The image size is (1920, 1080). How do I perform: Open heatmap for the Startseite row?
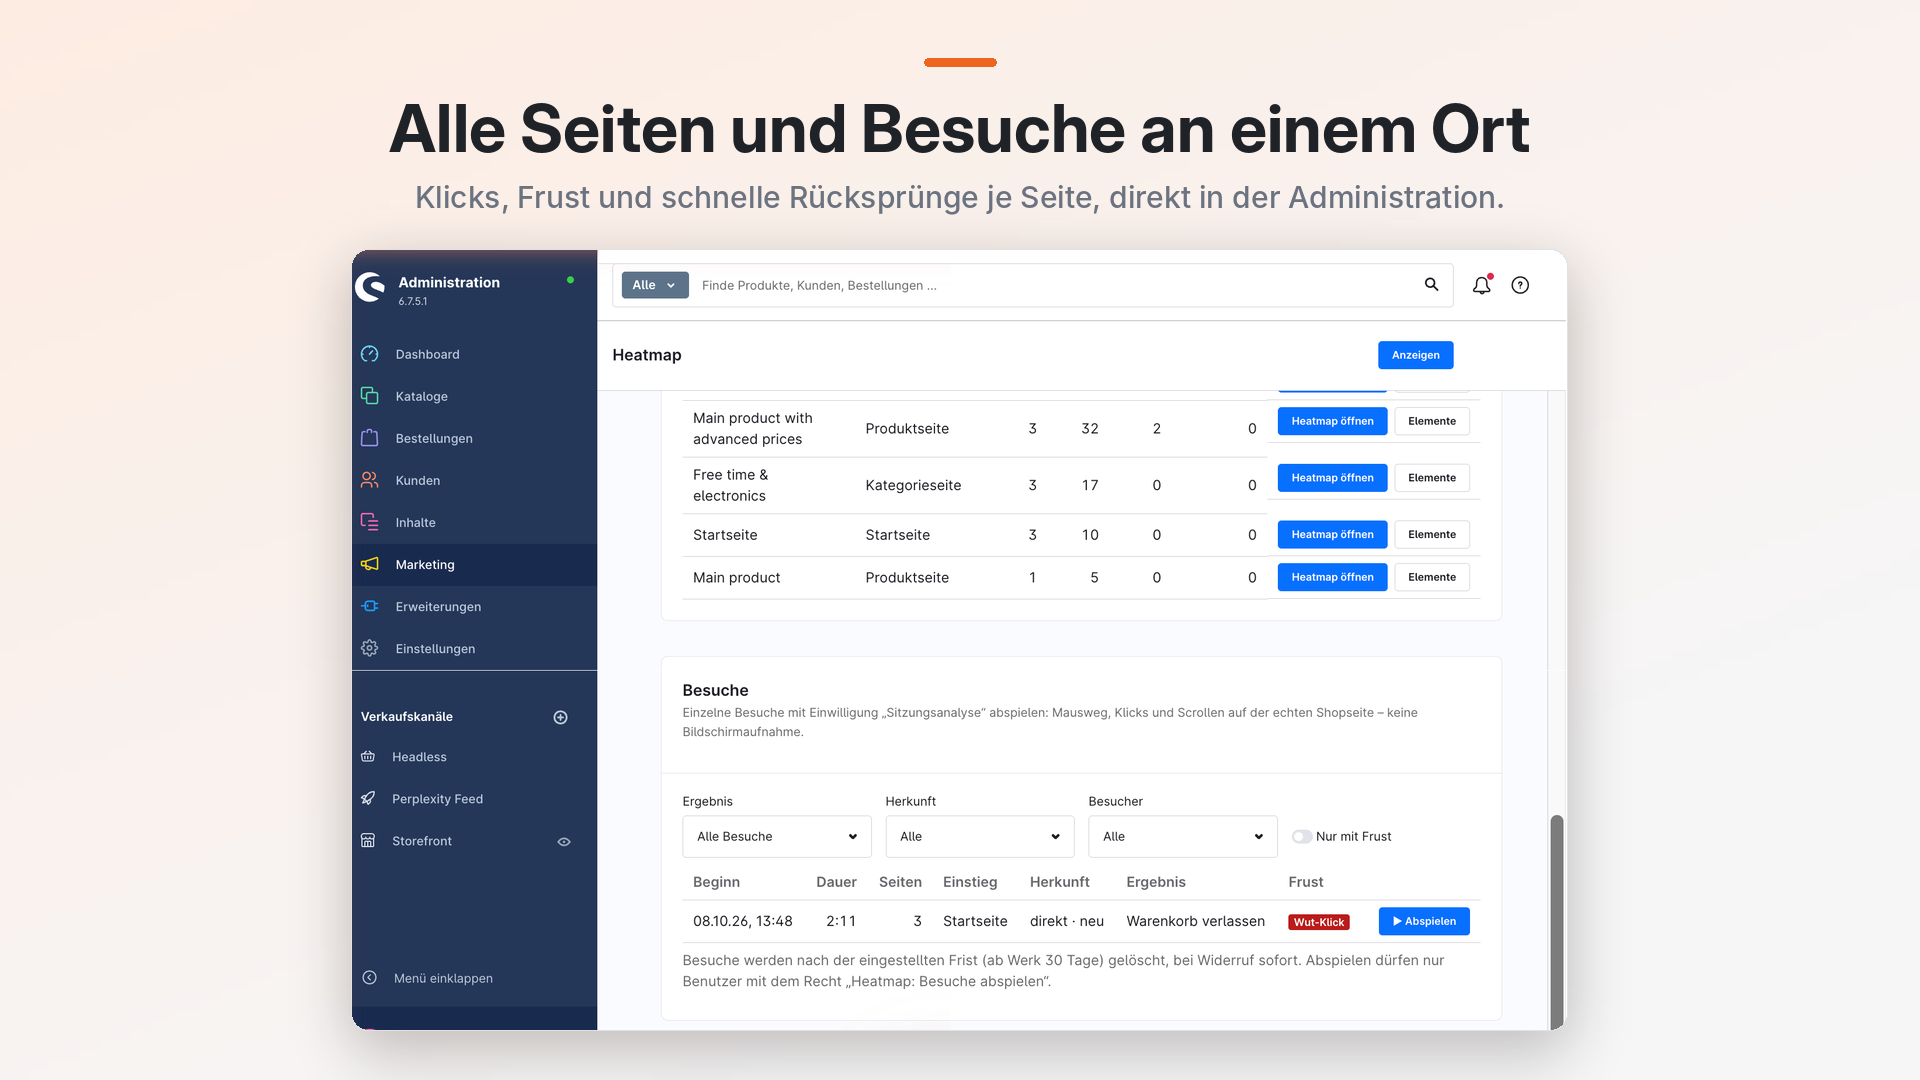[1332, 535]
